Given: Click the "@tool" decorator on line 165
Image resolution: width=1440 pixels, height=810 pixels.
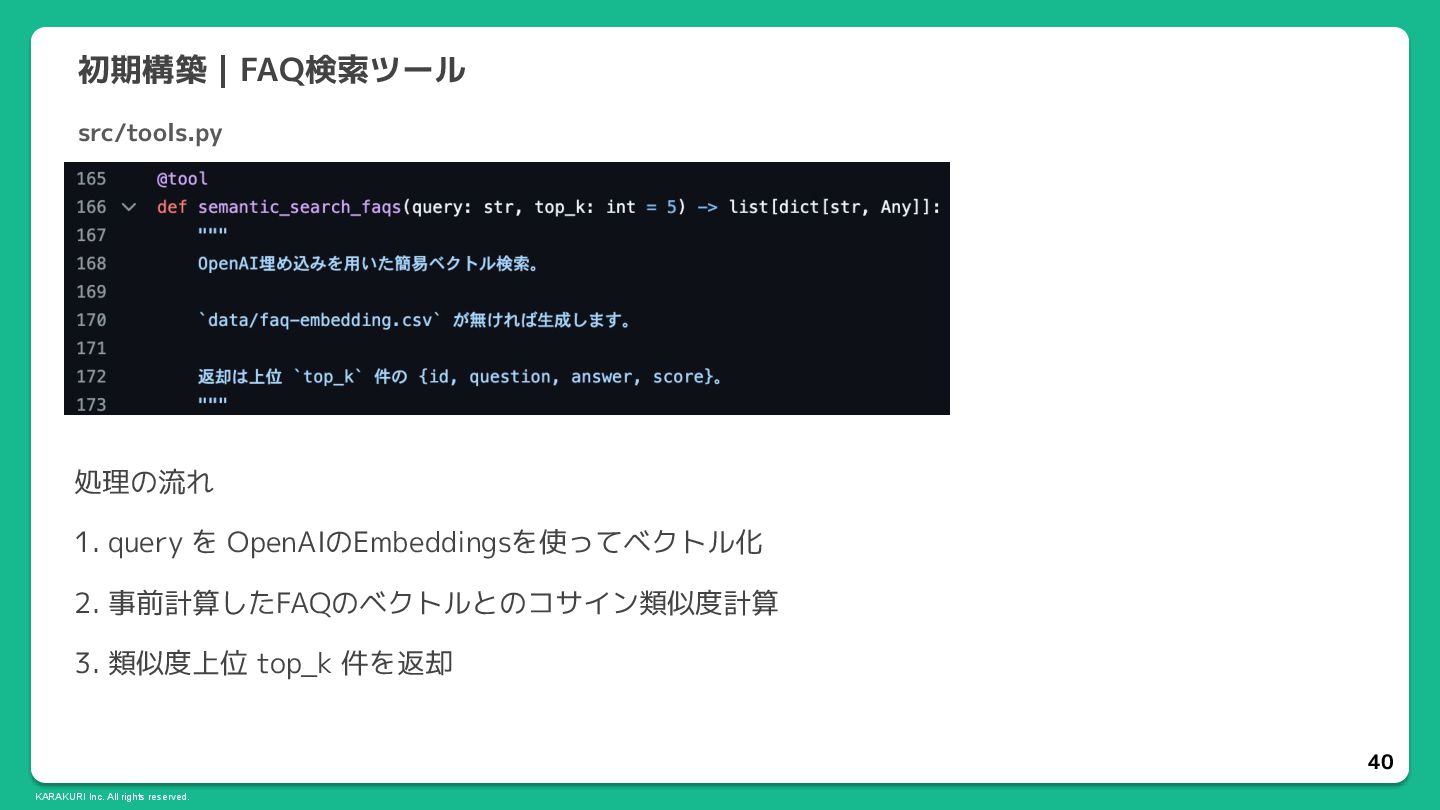Looking at the screenshot, I should (182, 179).
